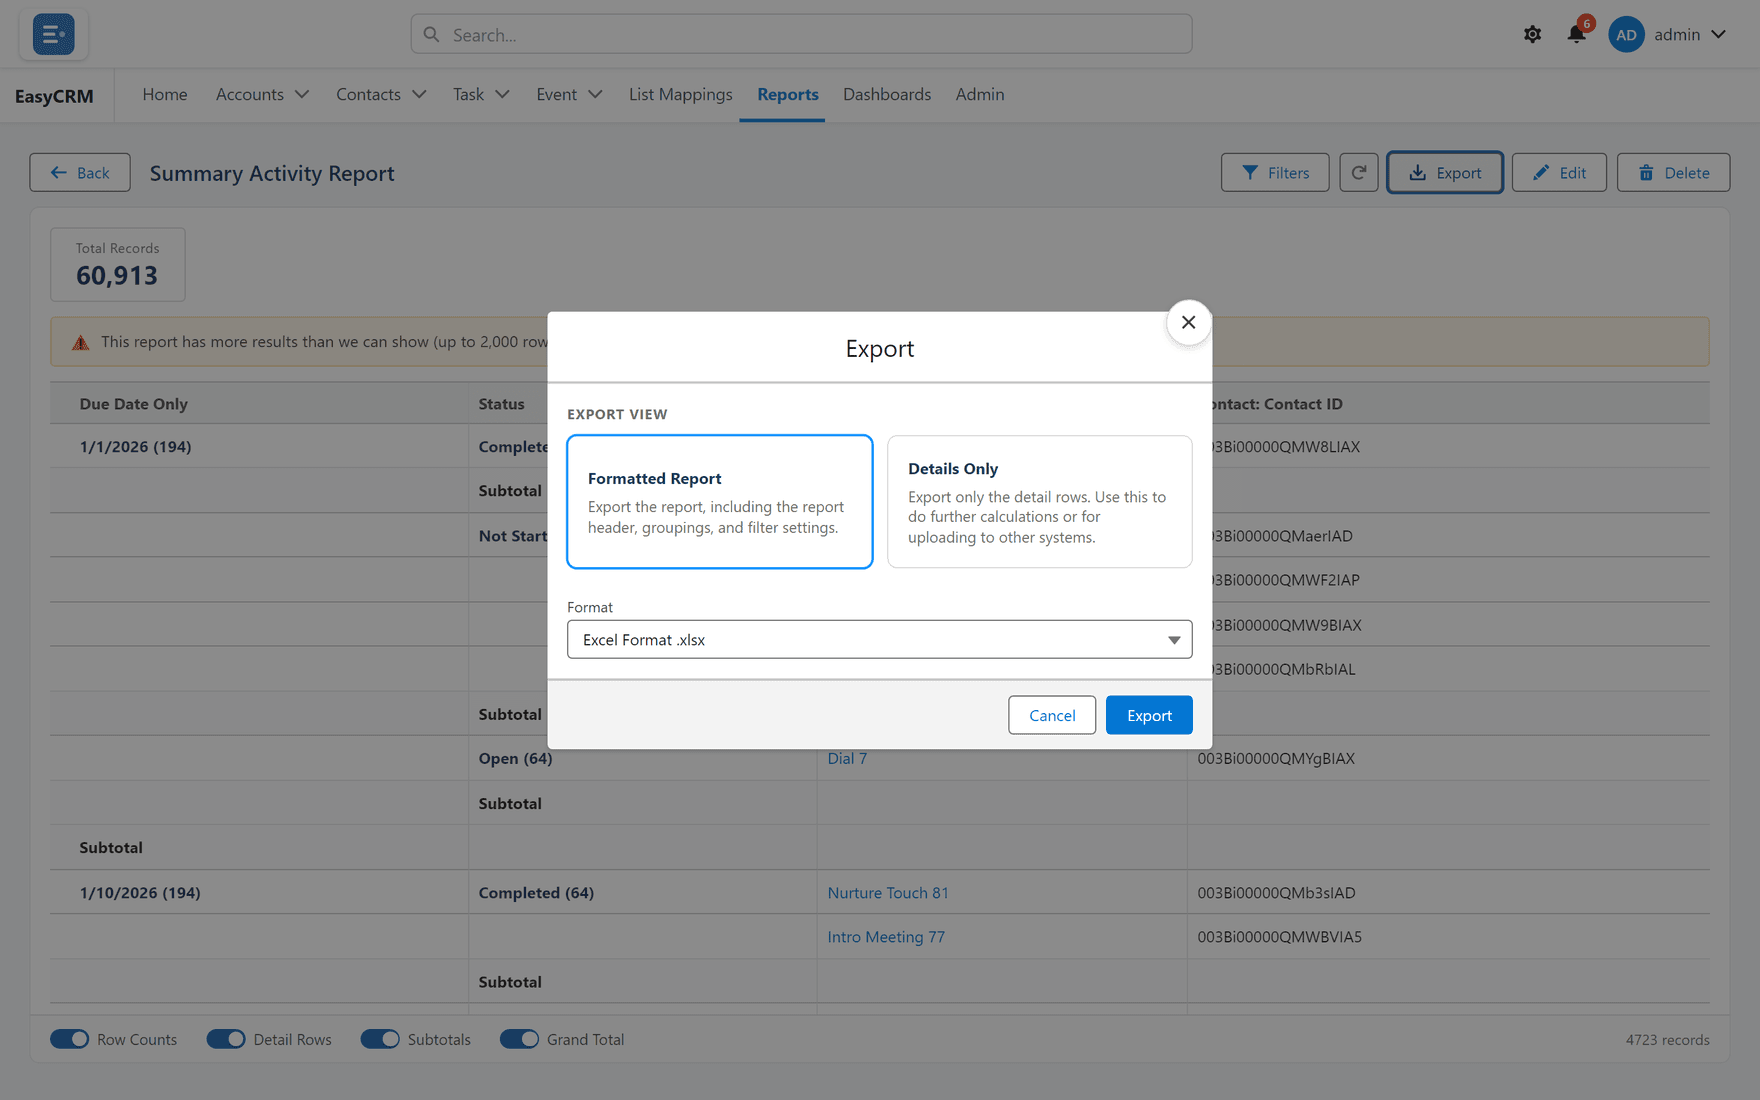
Task: Expand the Contacts menu chevron
Action: click(419, 94)
